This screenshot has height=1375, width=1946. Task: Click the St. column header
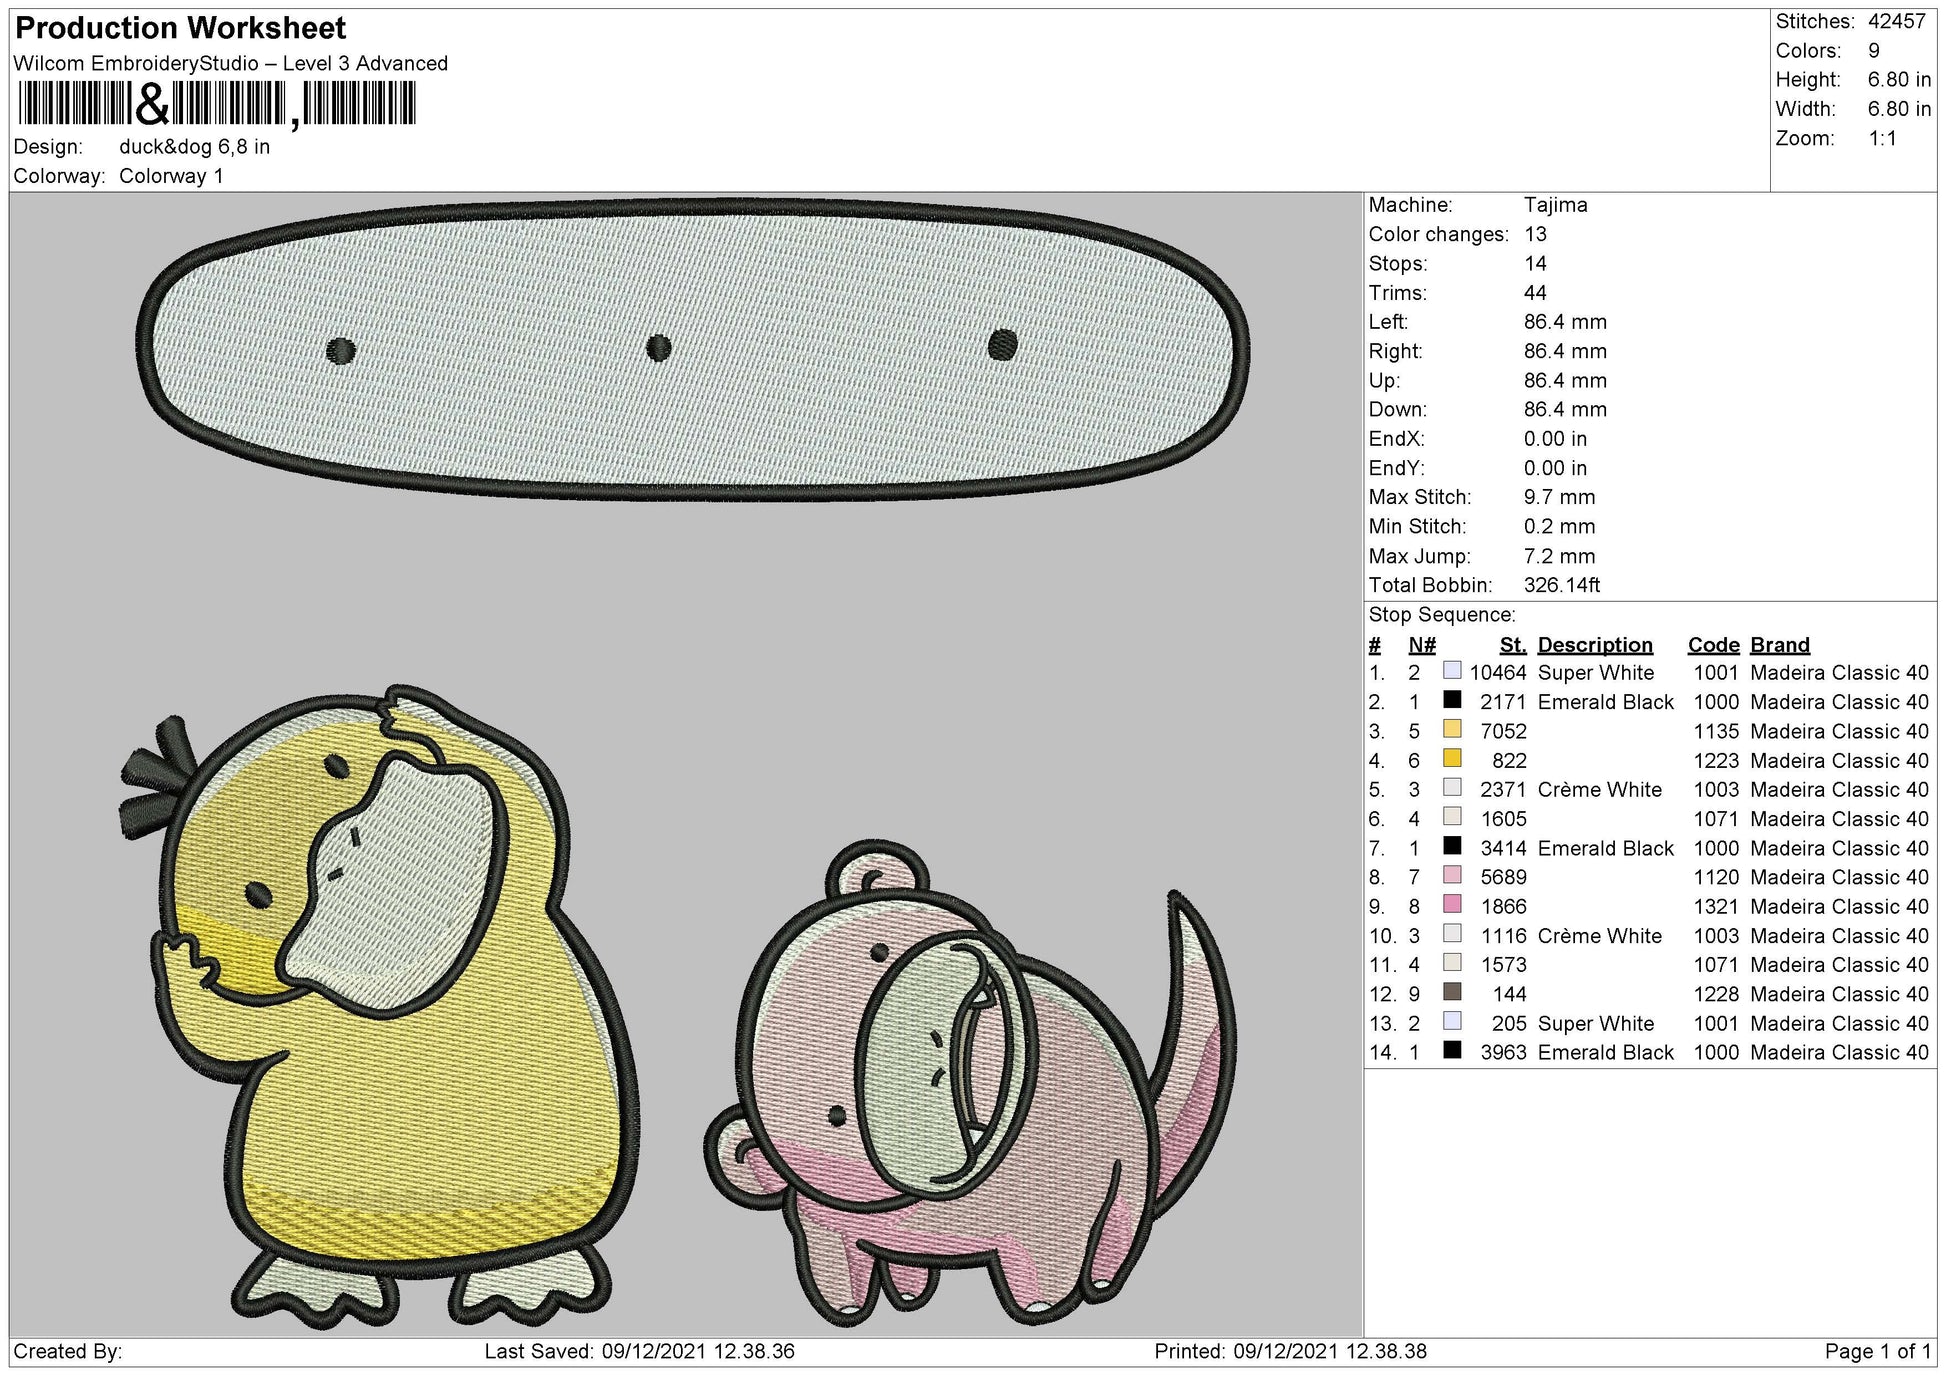(1513, 645)
